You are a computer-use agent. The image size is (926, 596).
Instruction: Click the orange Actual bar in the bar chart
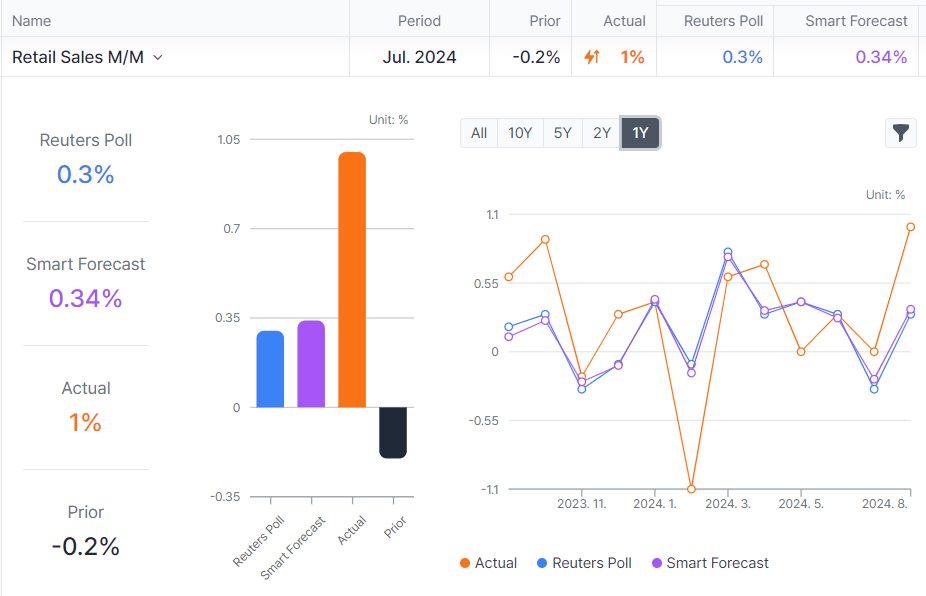click(352, 280)
